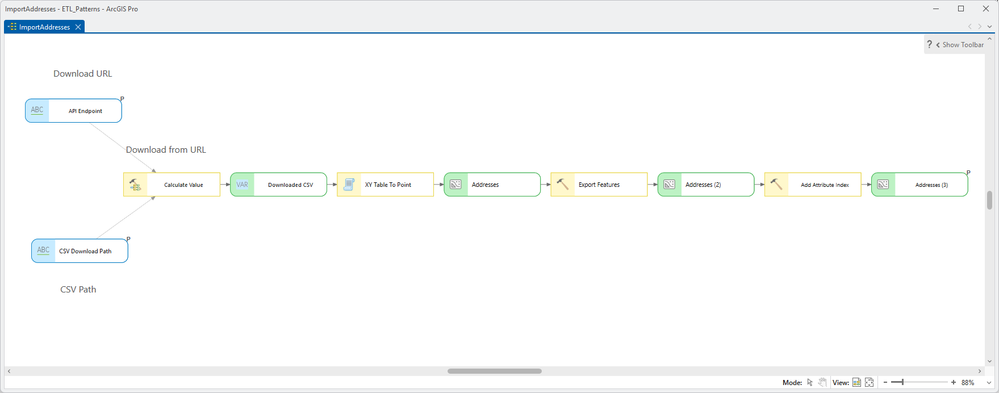Click the Auto Layout view icon
This screenshot has height=393, width=999.
point(857,382)
